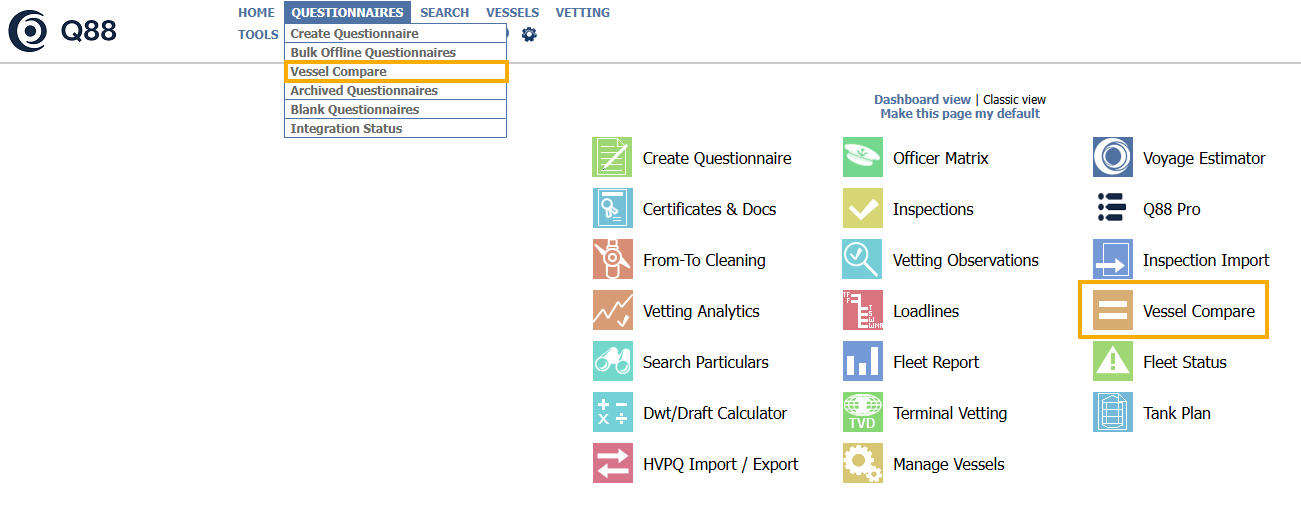Click the From-To Cleaning icon
Viewport: 1301px width, 528px height.
612,260
